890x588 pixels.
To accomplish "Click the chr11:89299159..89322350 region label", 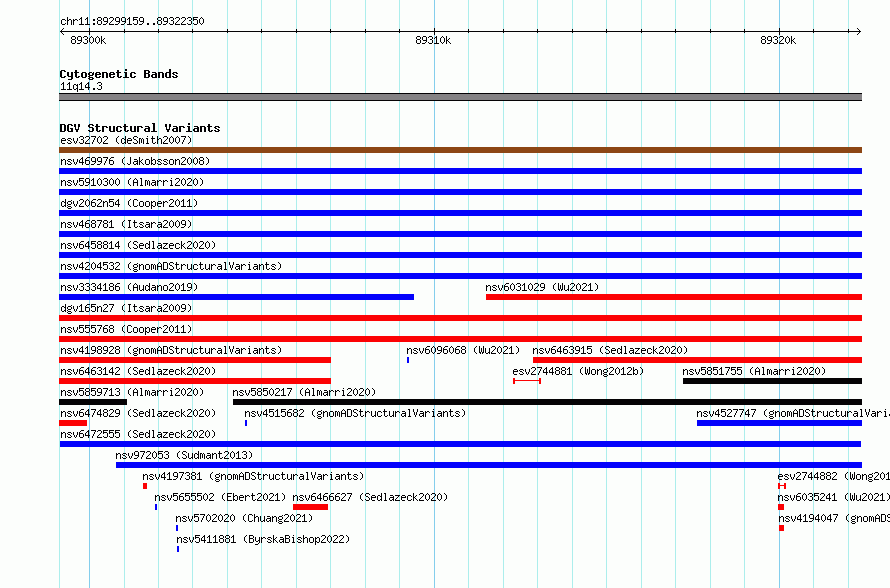I will pos(132,21).
